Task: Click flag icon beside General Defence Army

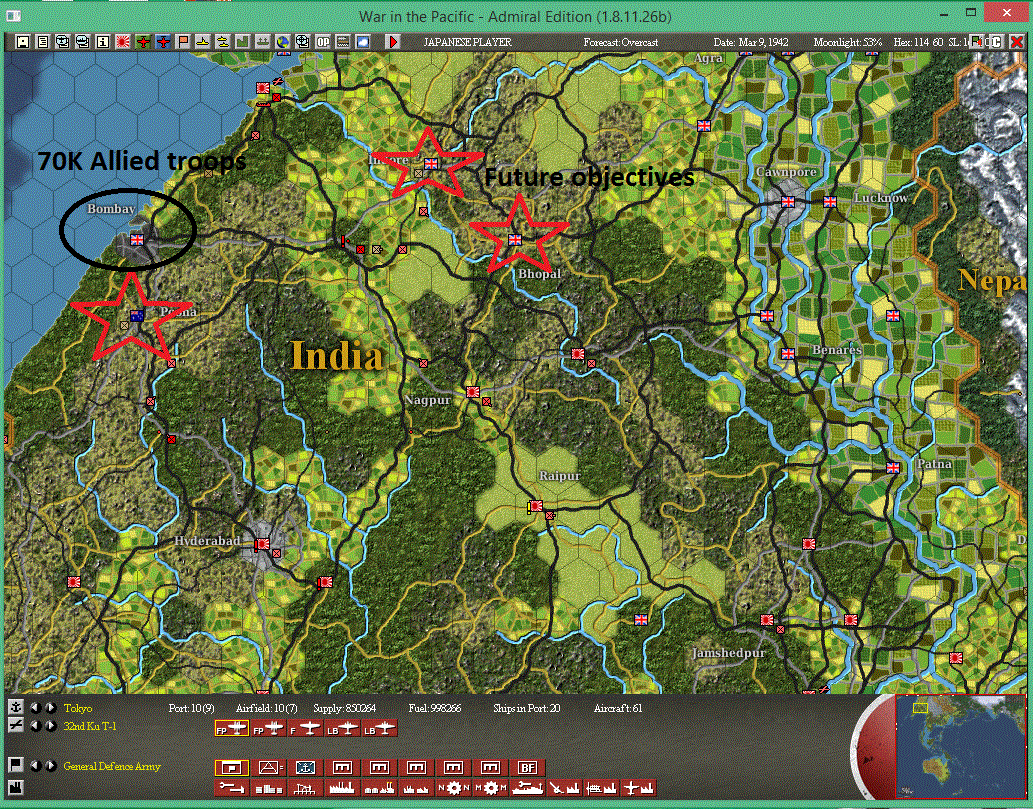Action: [x=15, y=765]
